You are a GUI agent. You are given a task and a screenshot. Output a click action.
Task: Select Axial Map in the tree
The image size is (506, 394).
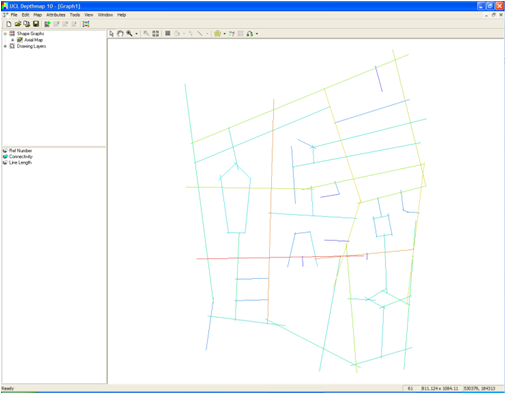[33, 40]
